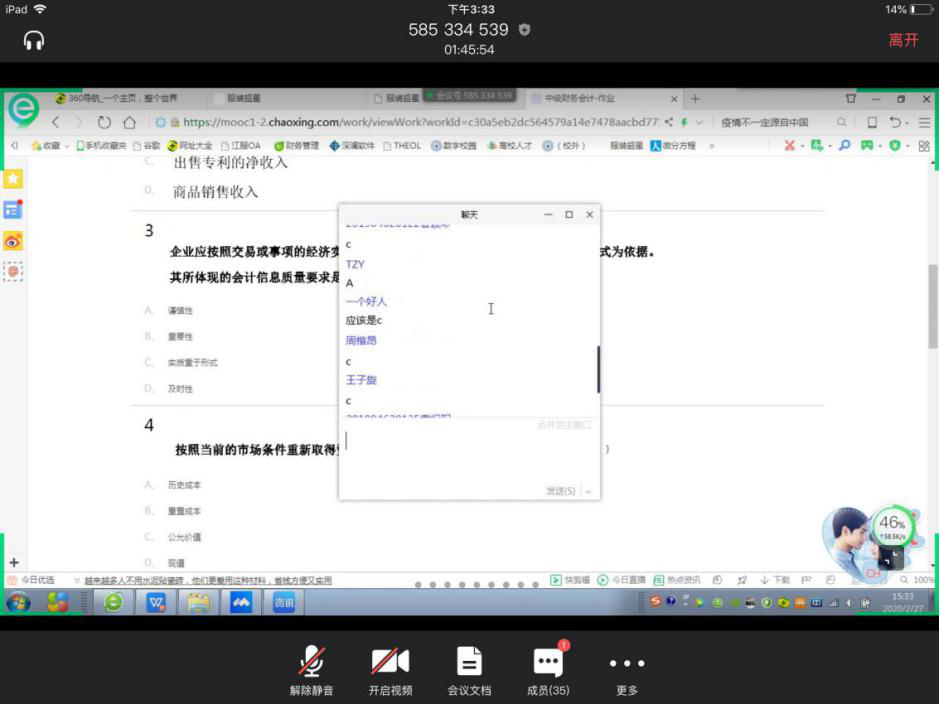
Task: Click the browser home icon
Action: click(129, 122)
